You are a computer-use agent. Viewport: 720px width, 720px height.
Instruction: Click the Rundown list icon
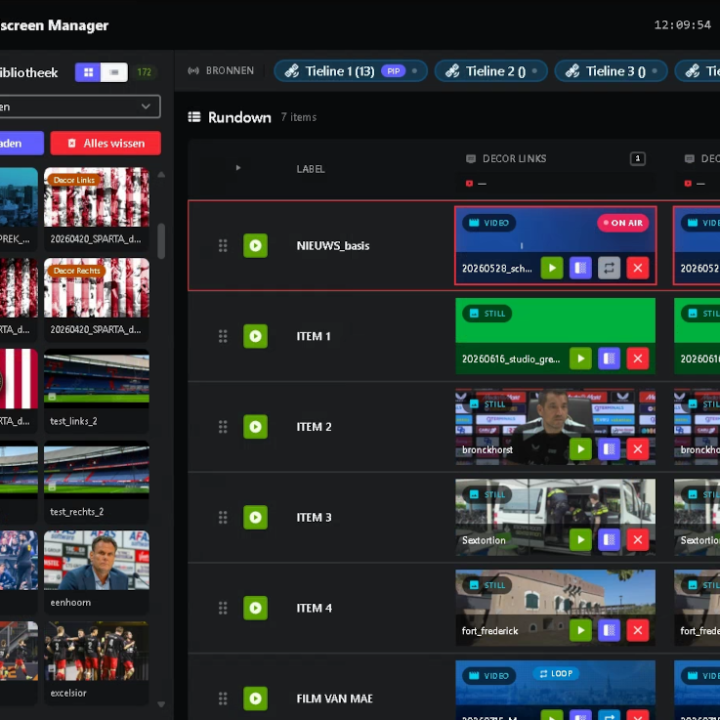click(x=194, y=117)
